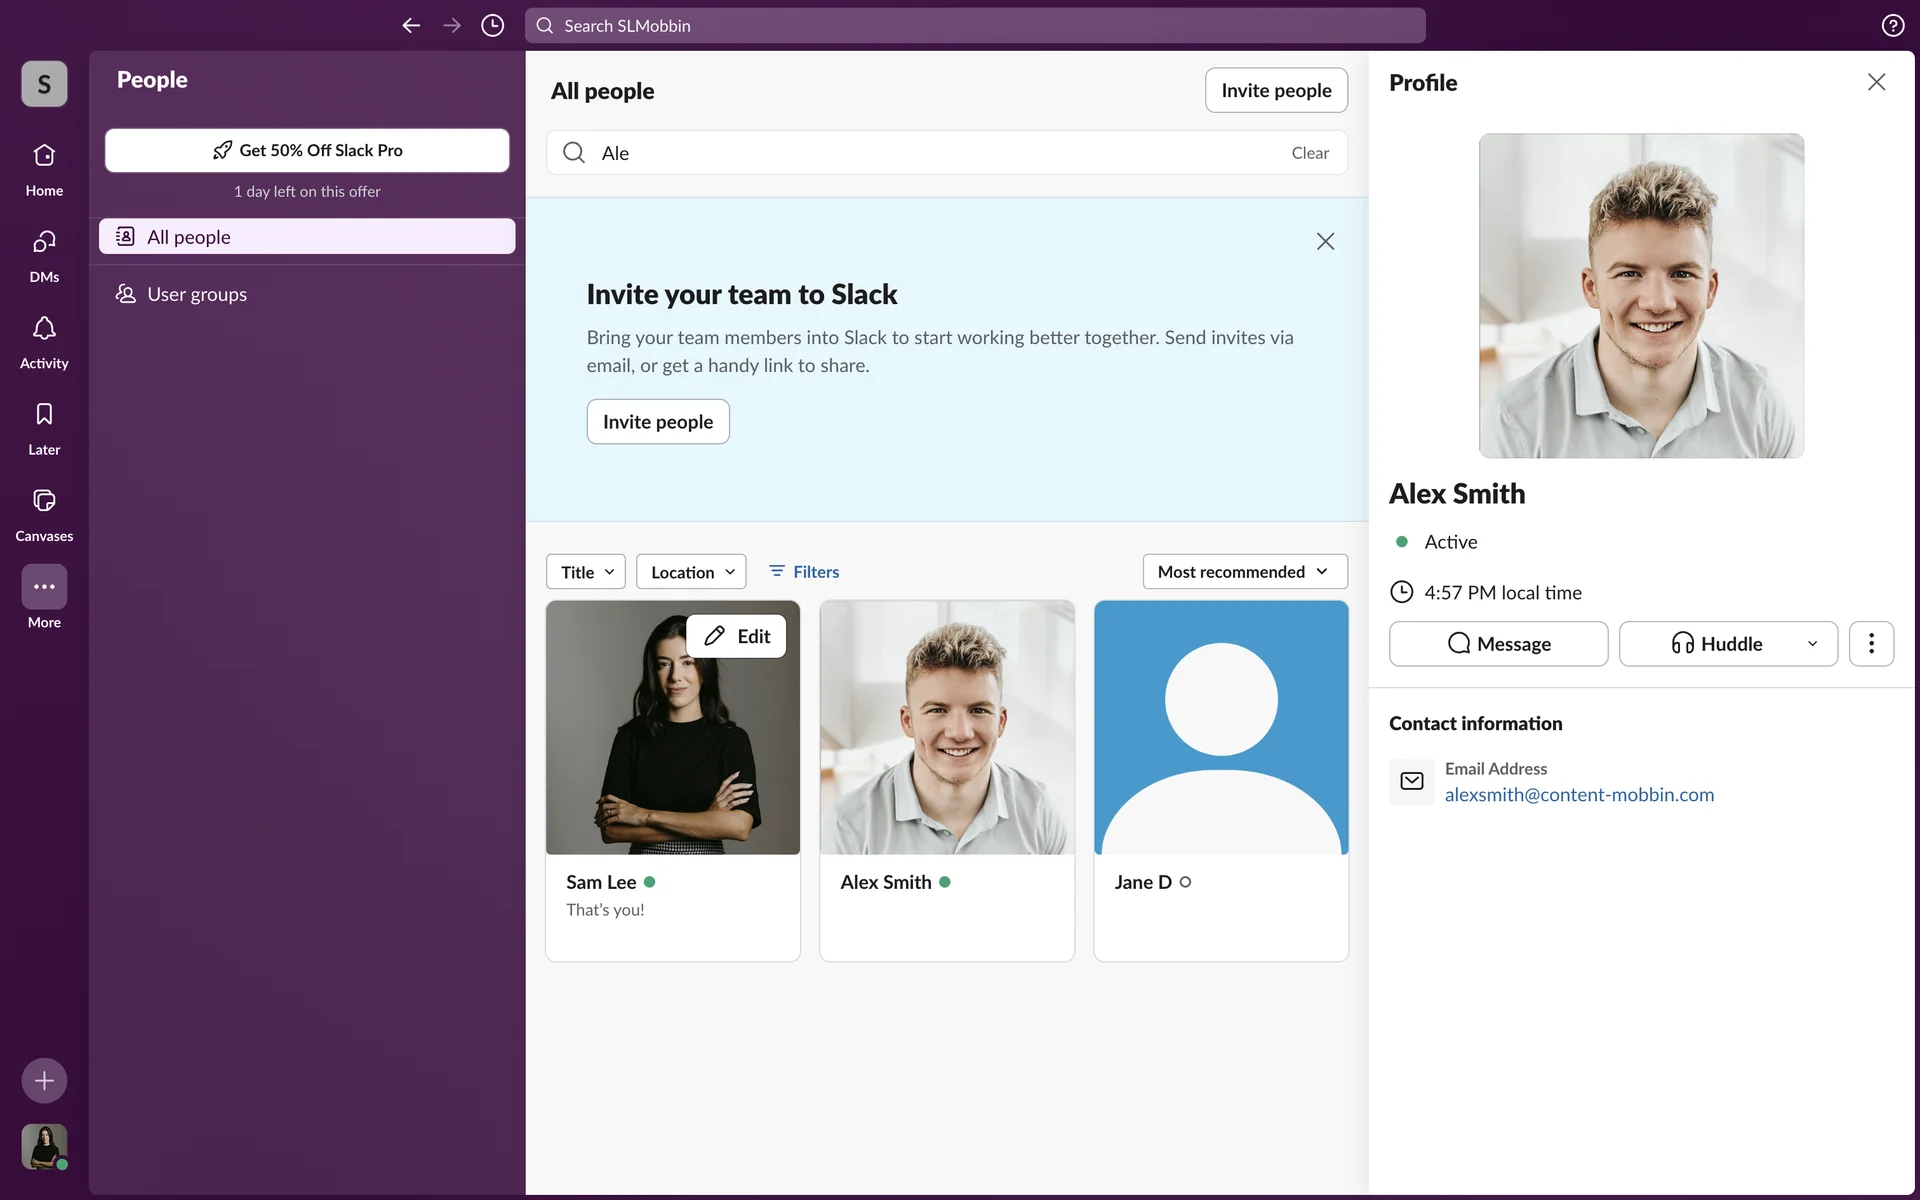Viewport: 1920px width, 1200px height.
Task: Click the Jane D profile card
Action: (1221, 780)
